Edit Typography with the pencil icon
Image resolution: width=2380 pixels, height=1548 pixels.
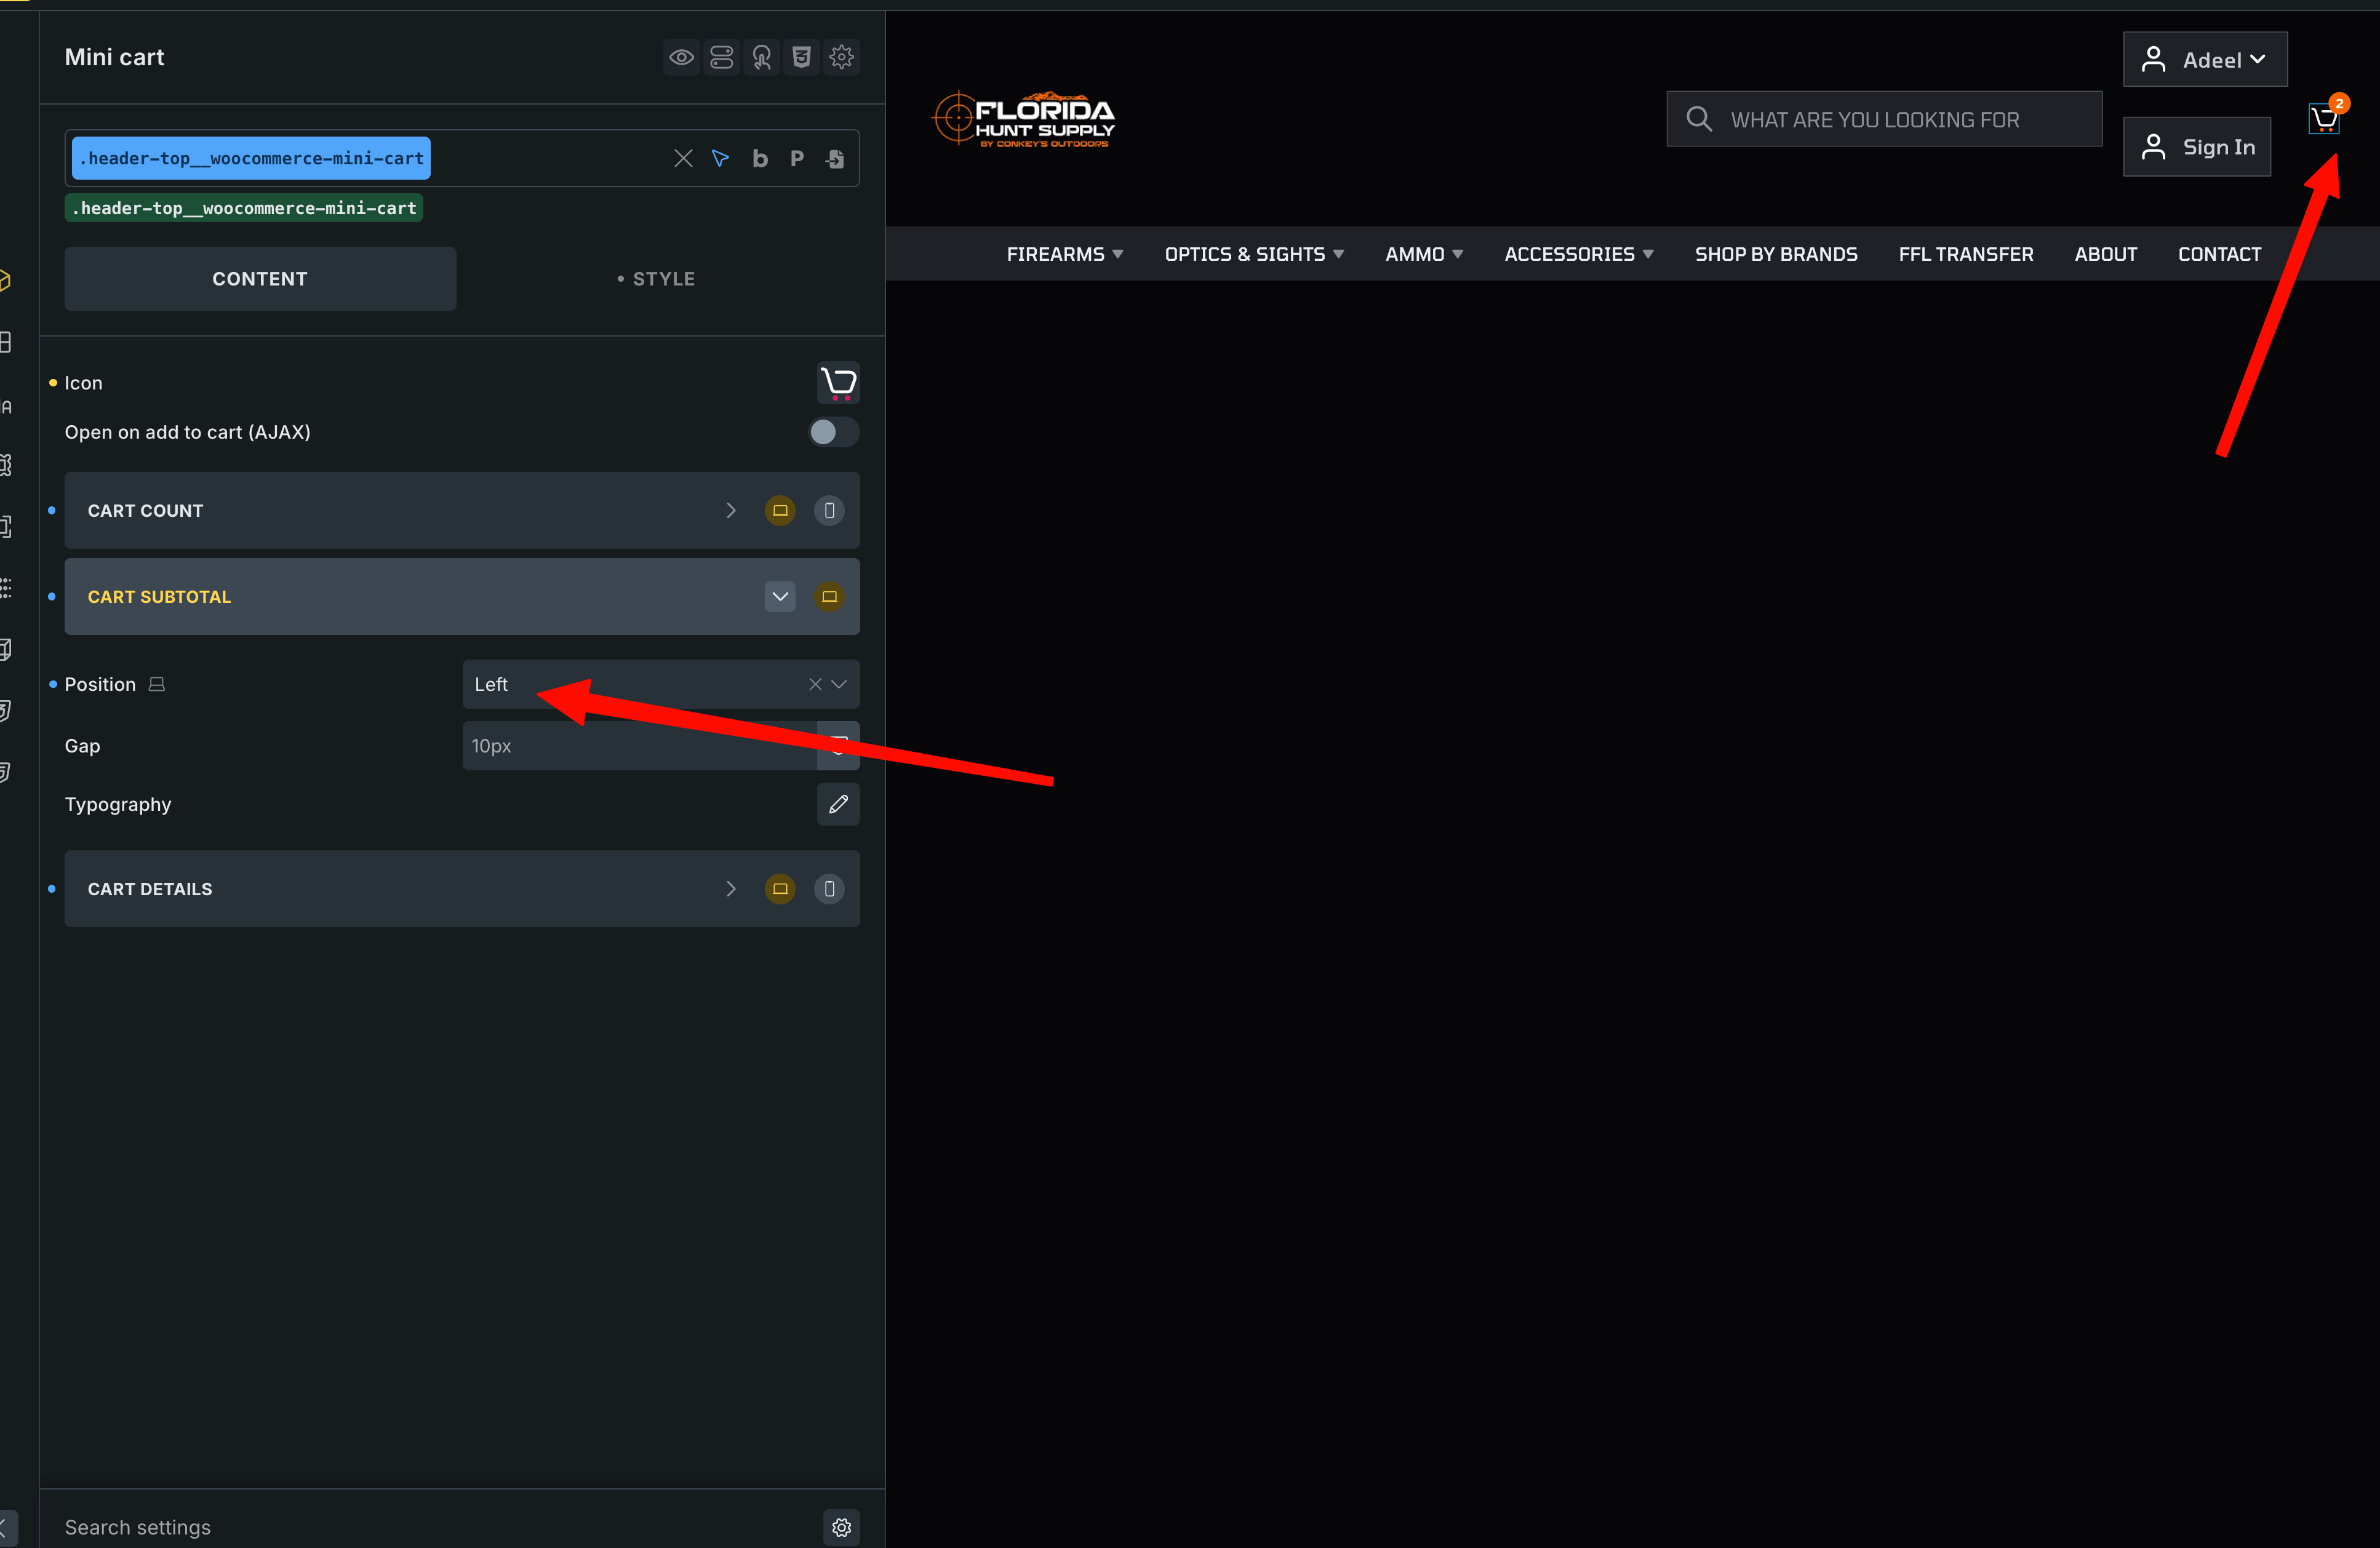[838, 804]
